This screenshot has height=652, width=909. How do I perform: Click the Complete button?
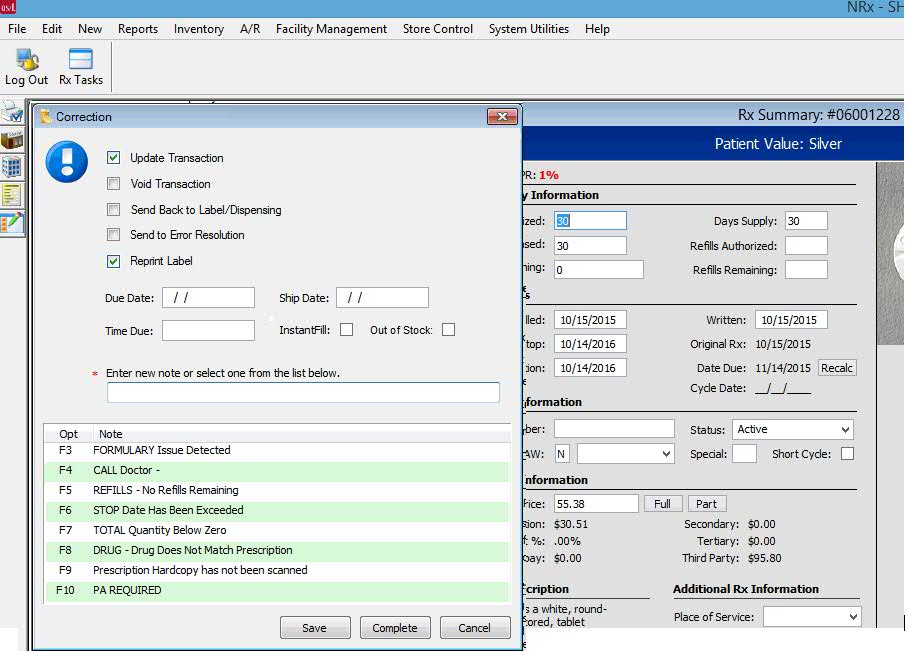tap(395, 628)
